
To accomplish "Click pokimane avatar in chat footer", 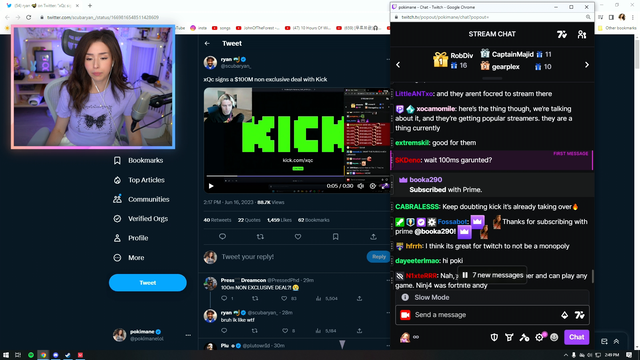I will pos(405,337).
